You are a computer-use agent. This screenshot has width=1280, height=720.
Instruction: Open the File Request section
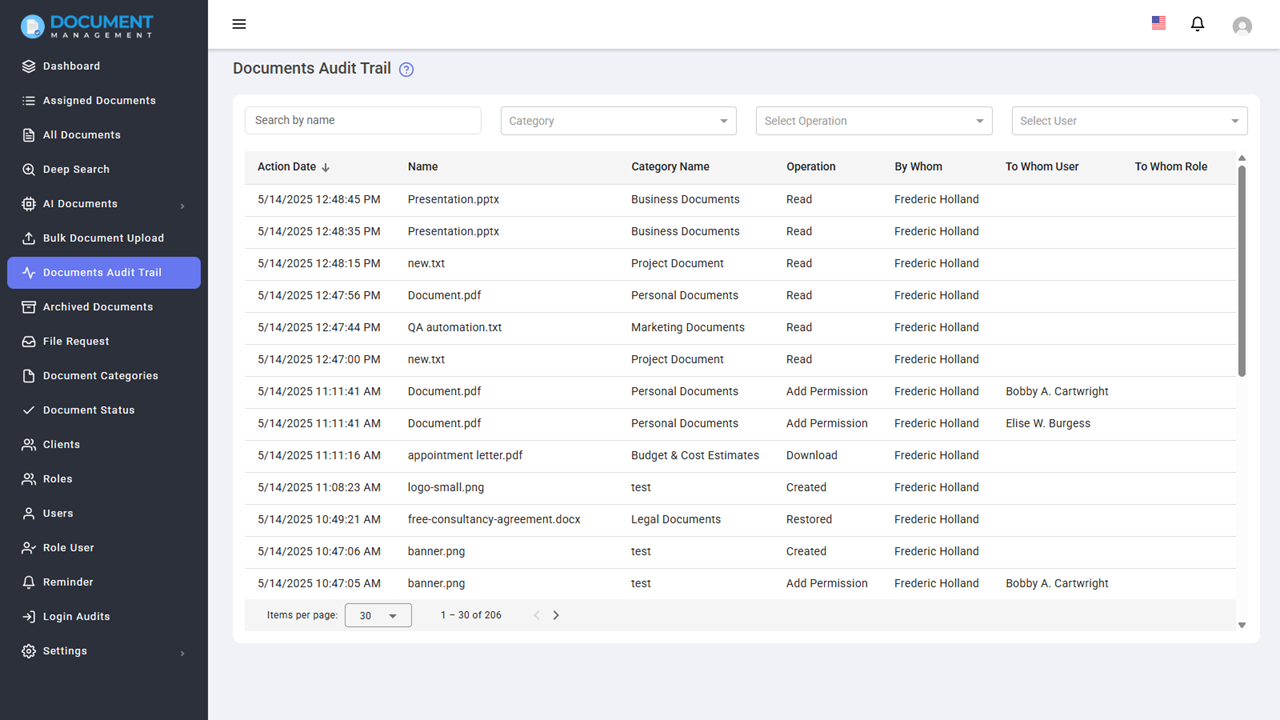click(77, 341)
